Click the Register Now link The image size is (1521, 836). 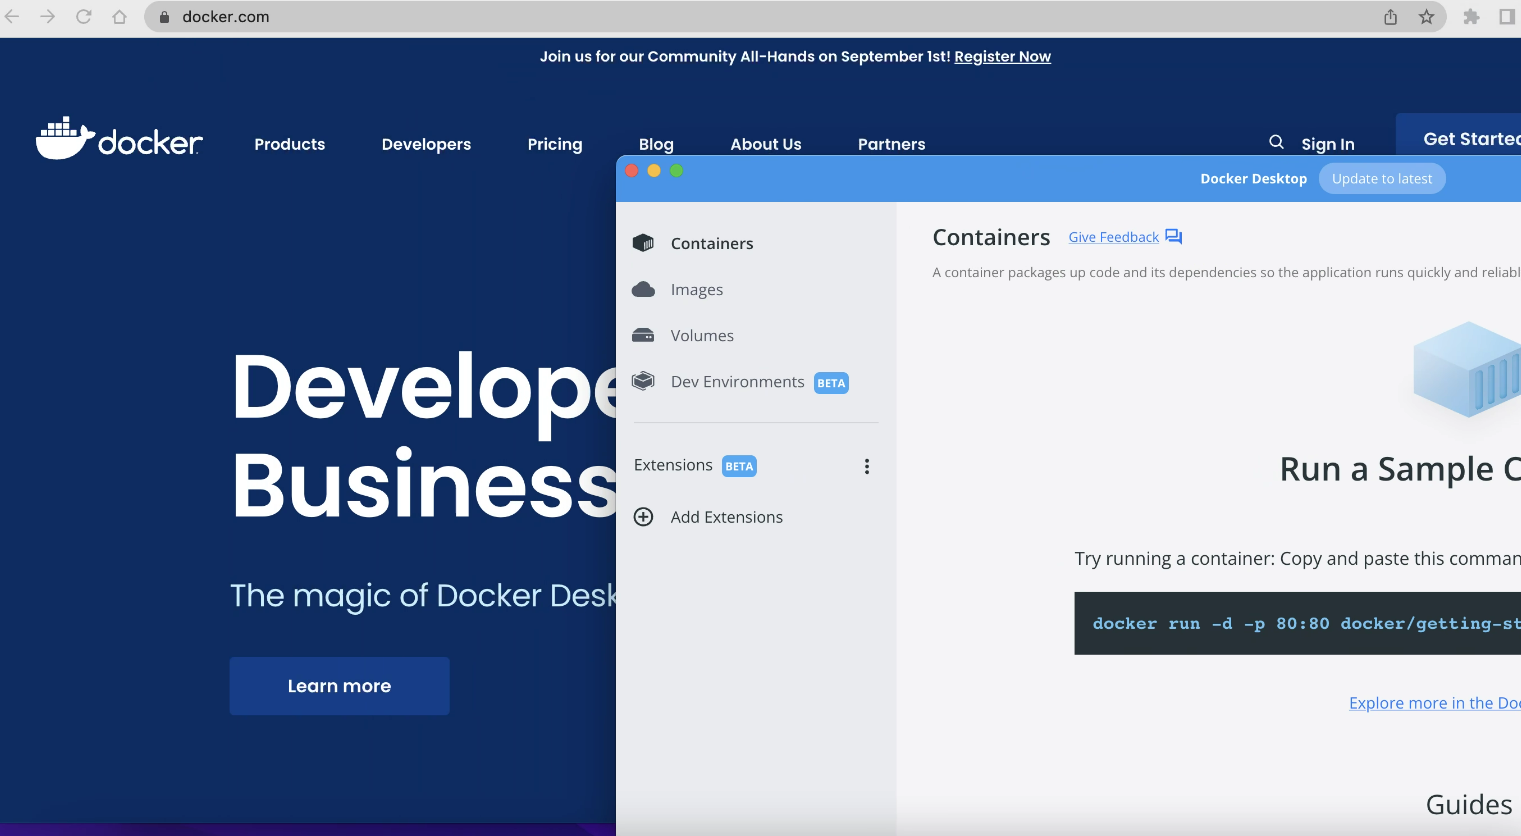(1002, 57)
